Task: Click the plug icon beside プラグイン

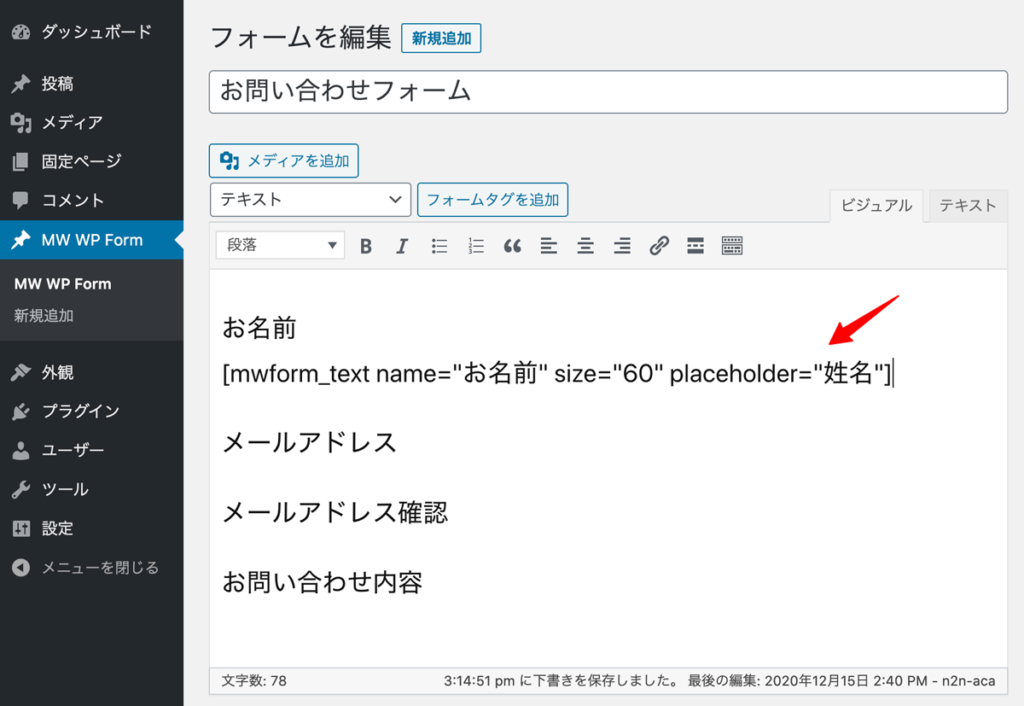Action: pyautogui.click(x=21, y=411)
